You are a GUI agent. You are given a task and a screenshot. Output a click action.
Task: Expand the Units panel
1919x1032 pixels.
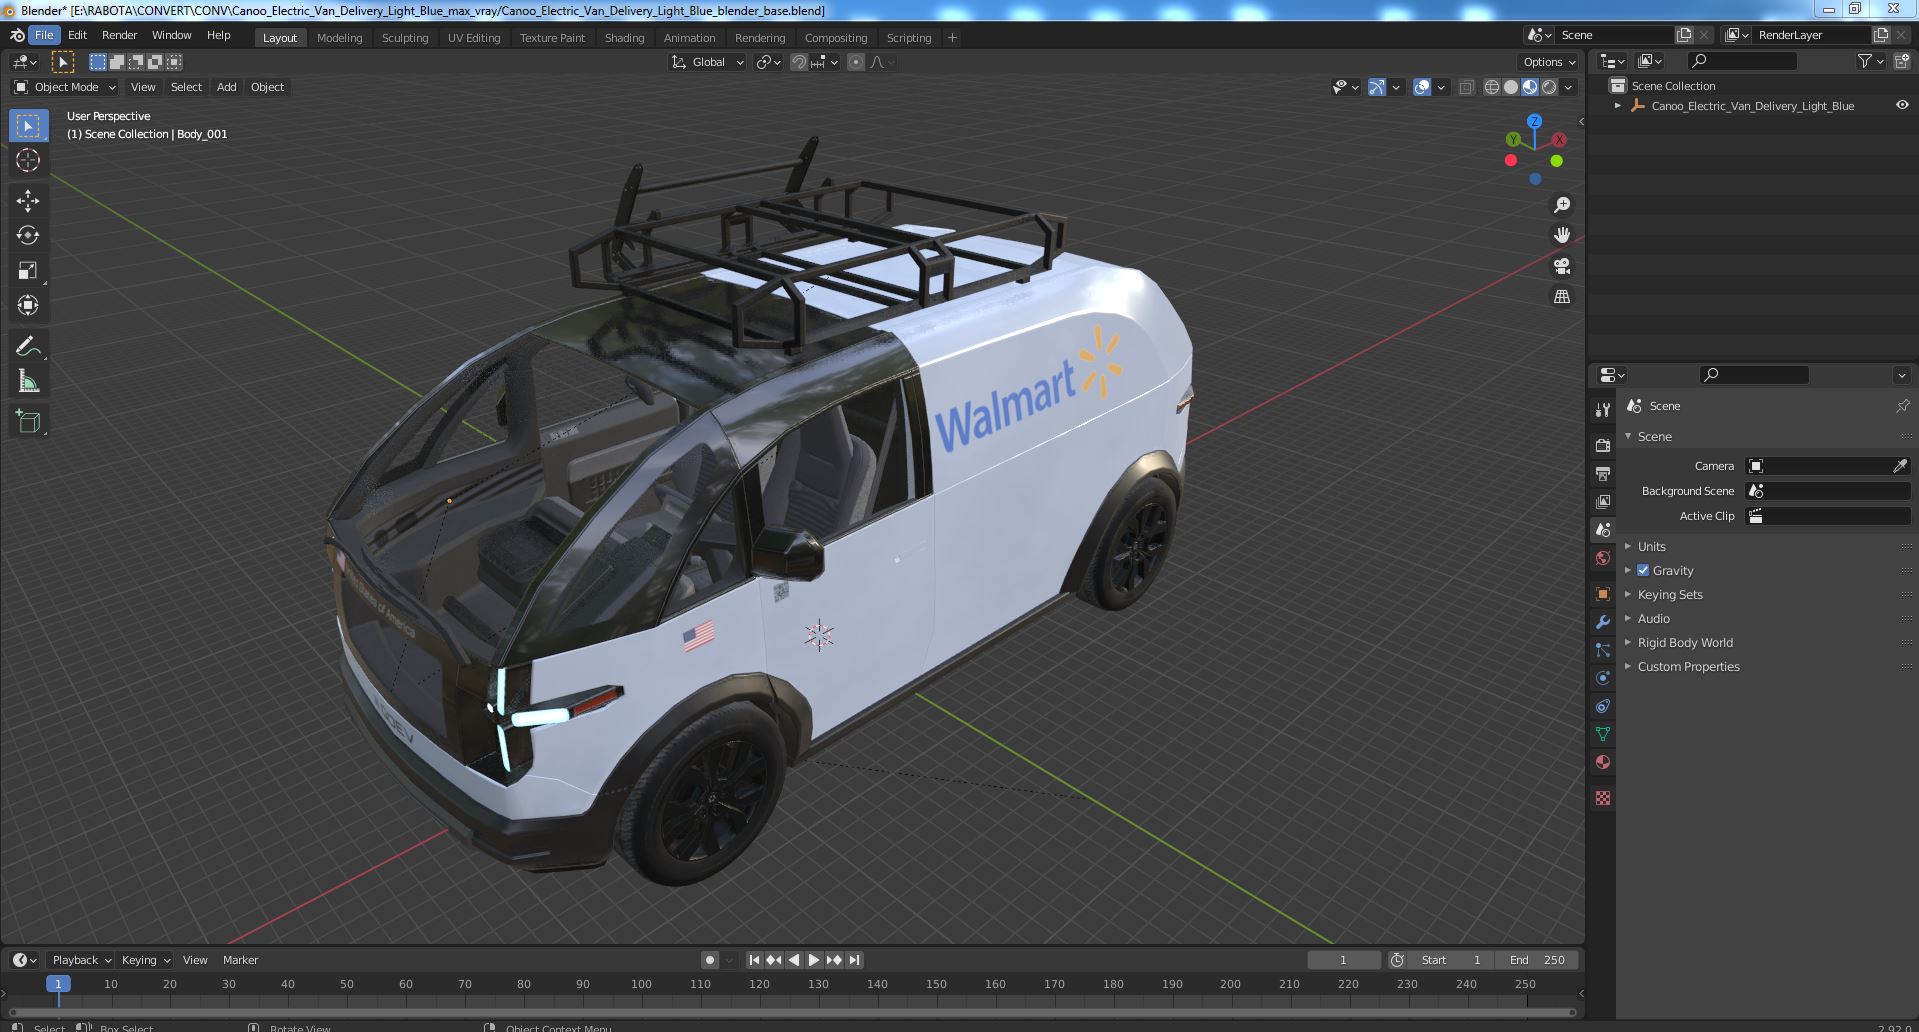coord(1651,546)
